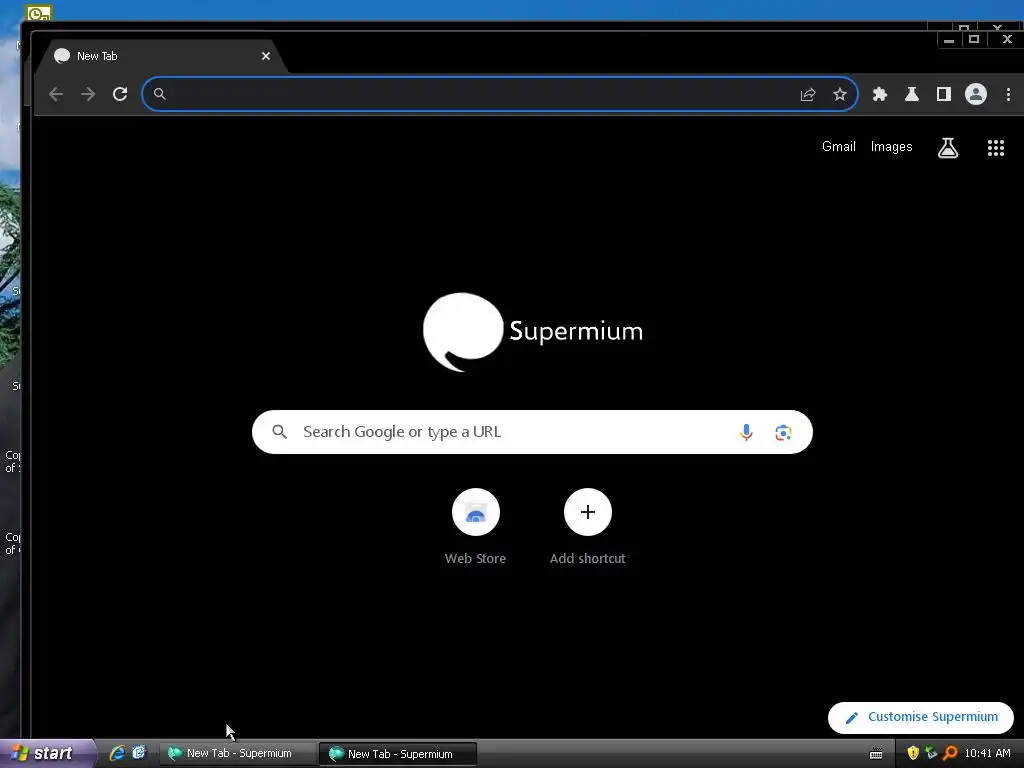Go back using the back arrow
This screenshot has width=1024, height=768.
coord(56,94)
